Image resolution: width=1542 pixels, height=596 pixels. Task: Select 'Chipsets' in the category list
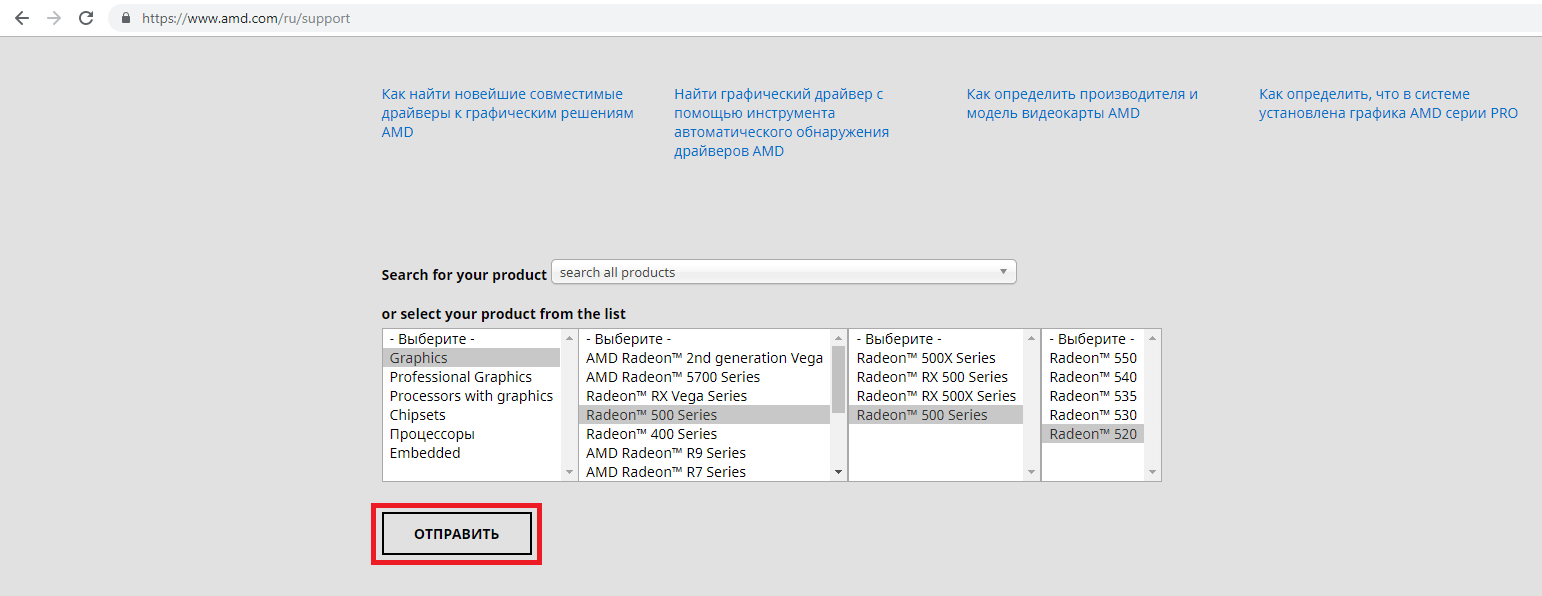pos(471,415)
